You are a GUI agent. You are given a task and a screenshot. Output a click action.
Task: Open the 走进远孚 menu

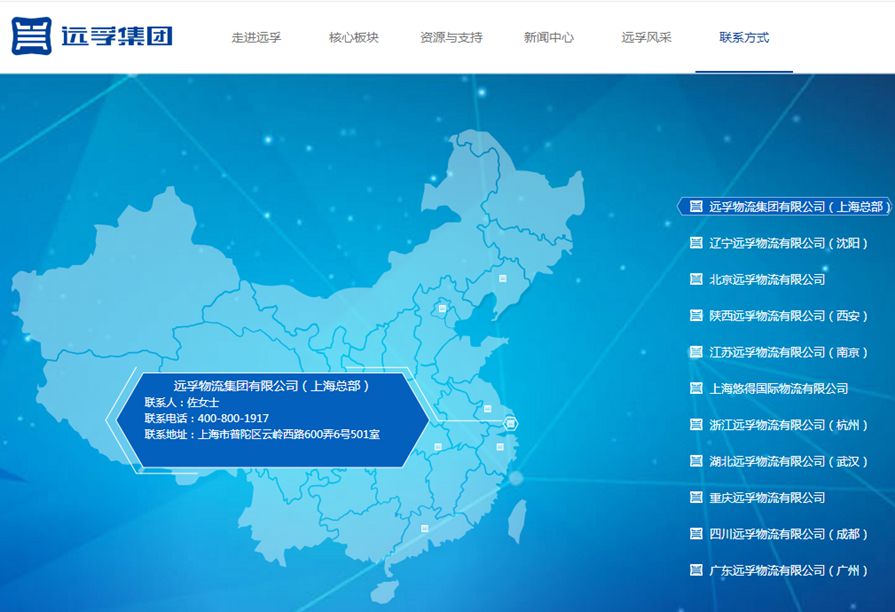[256, 38]
